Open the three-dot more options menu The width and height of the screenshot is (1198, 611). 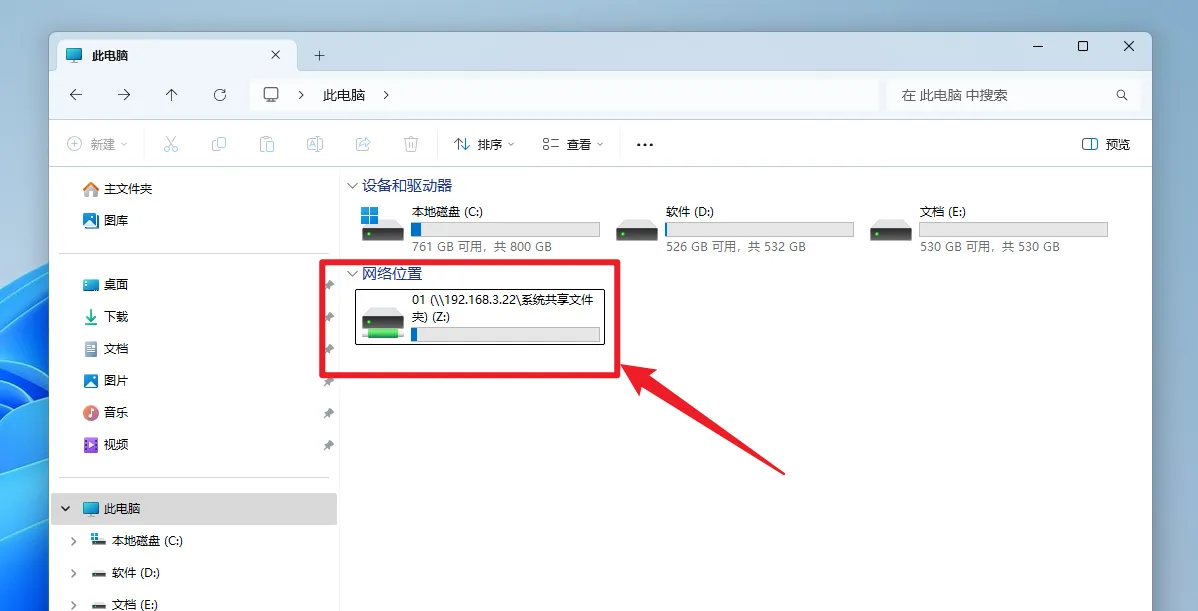(x=645, y=144)
